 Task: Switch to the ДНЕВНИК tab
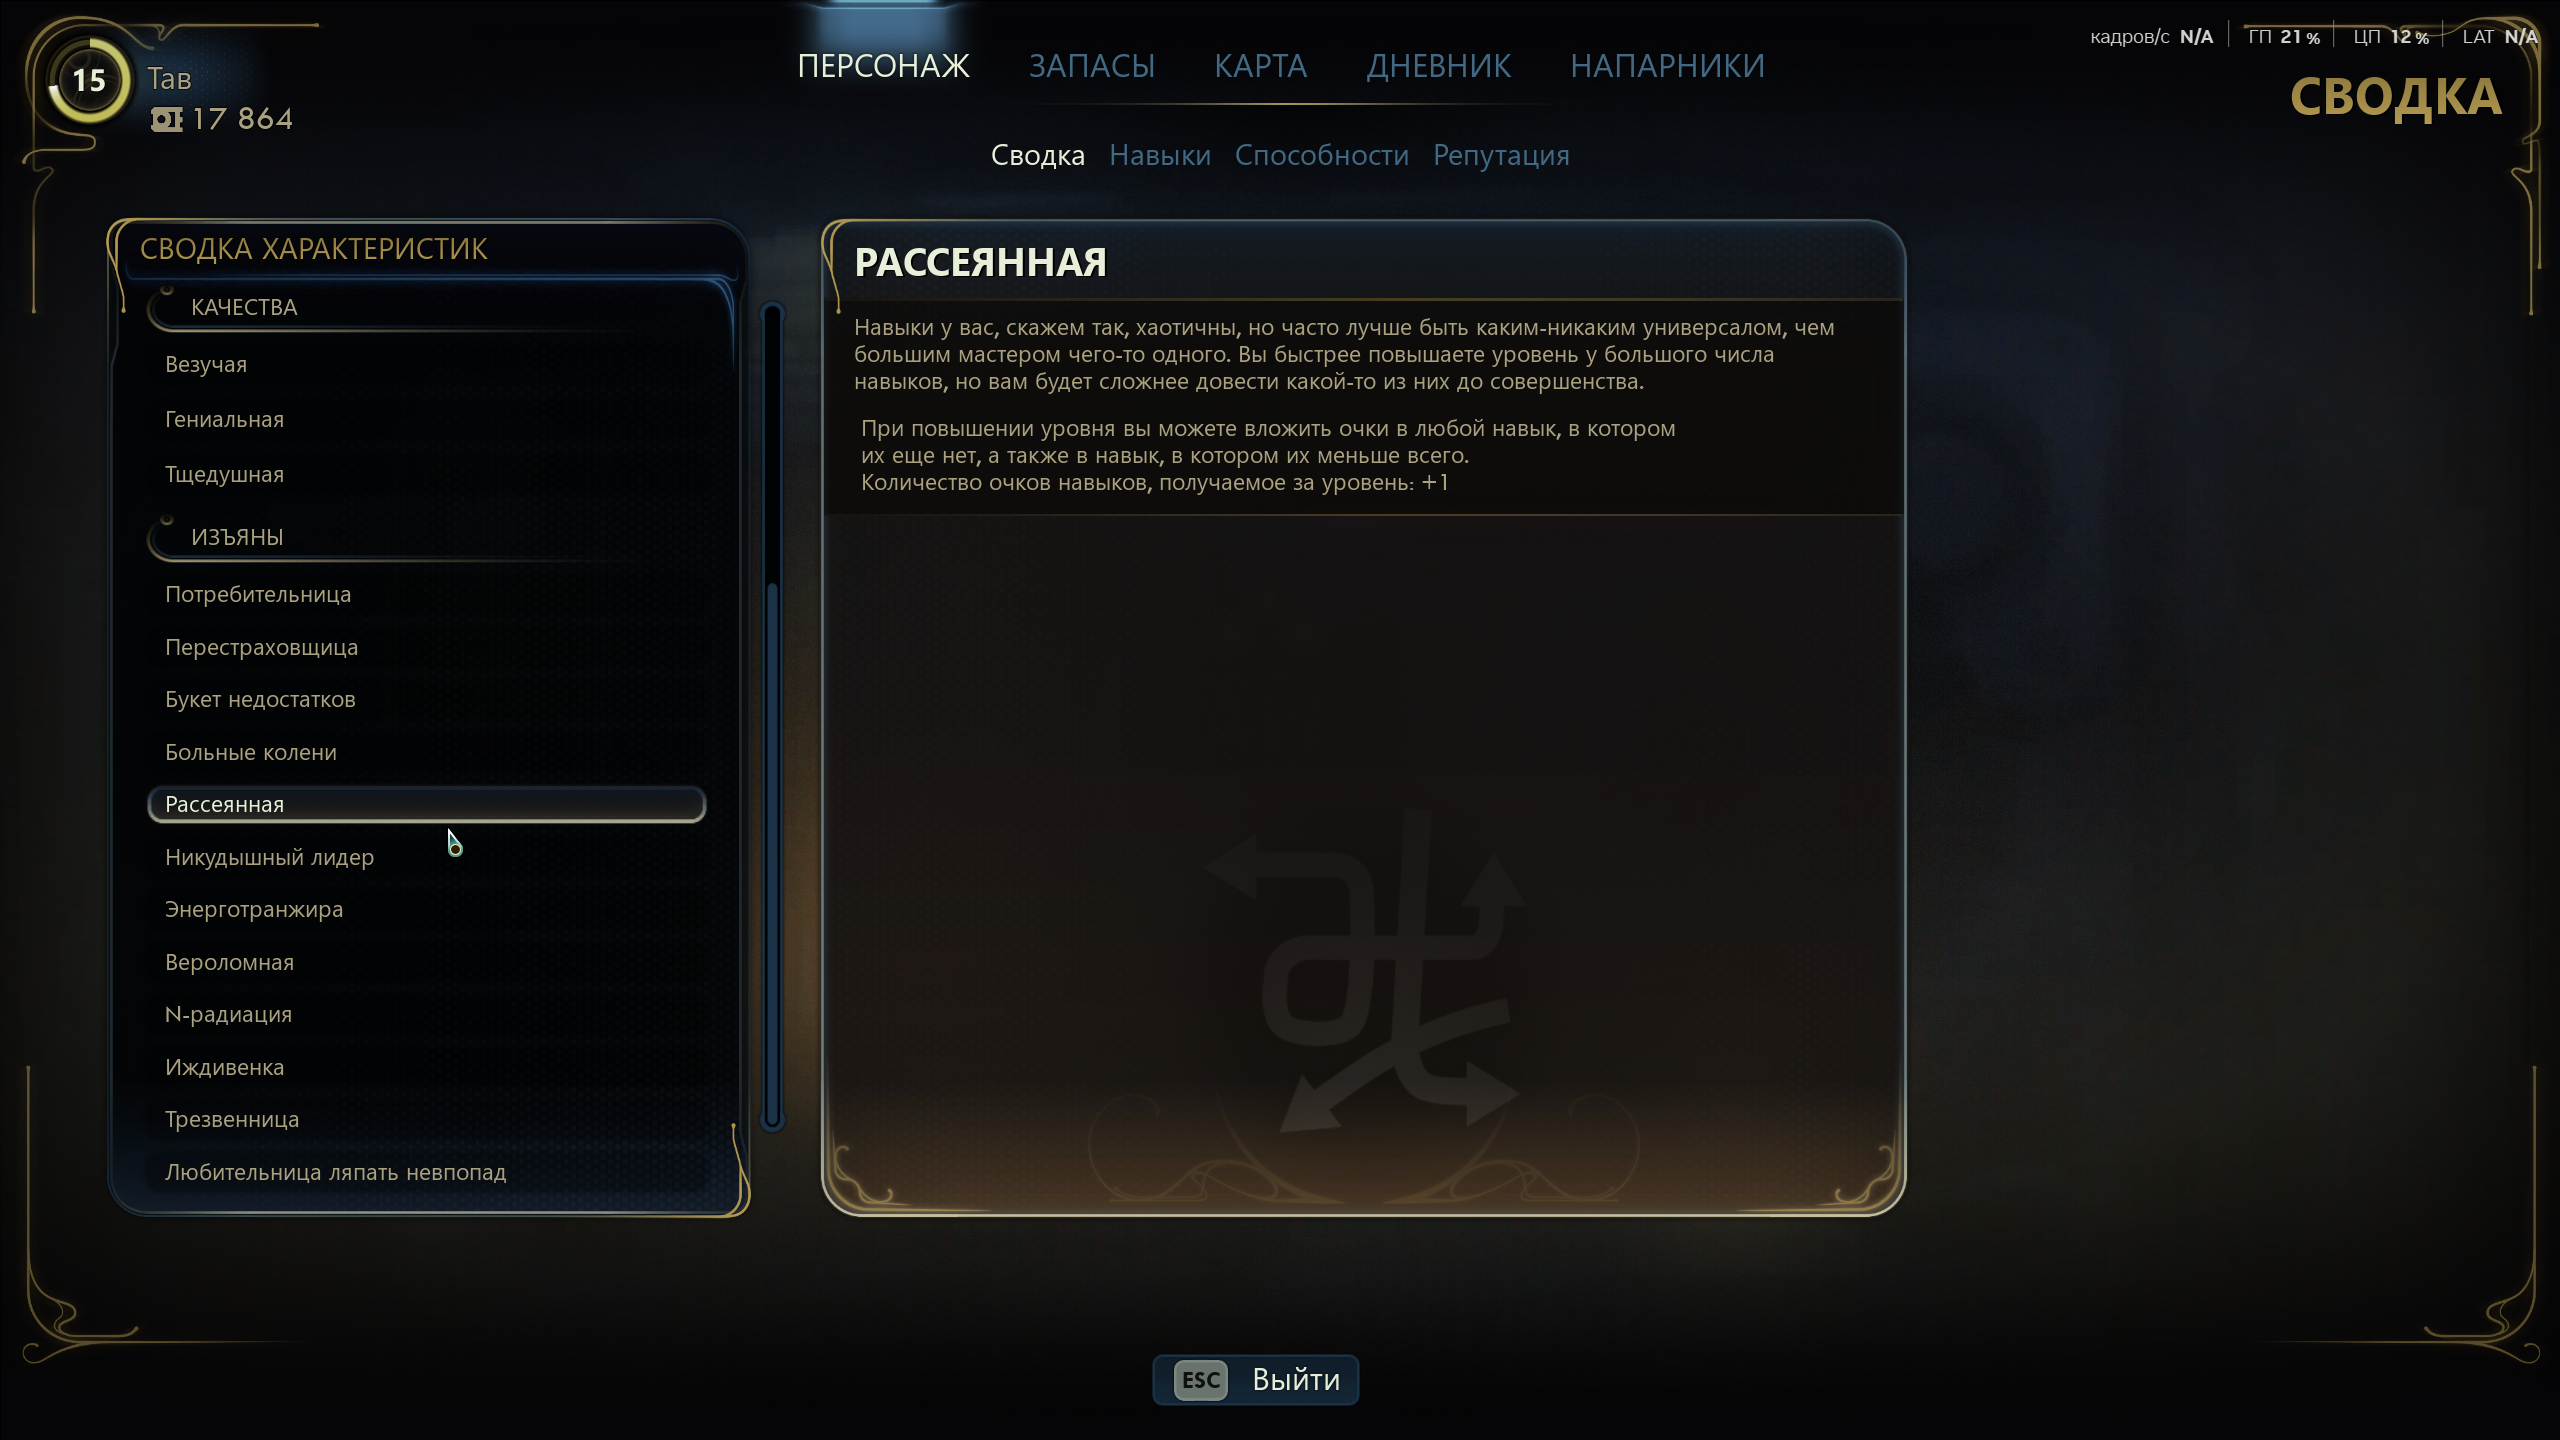(1438, 66)
